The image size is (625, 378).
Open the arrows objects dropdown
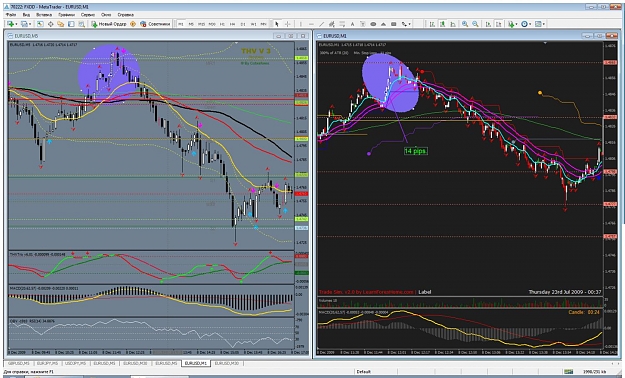point(409,24)
